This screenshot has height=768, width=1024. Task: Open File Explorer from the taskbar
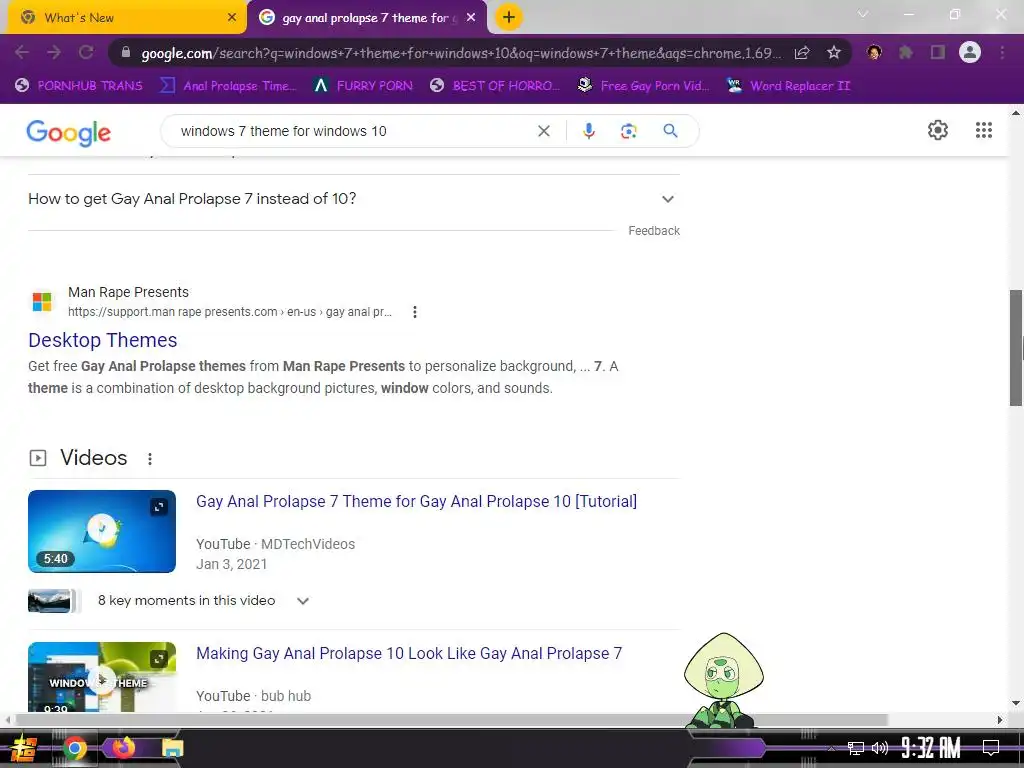coord(172,748)
